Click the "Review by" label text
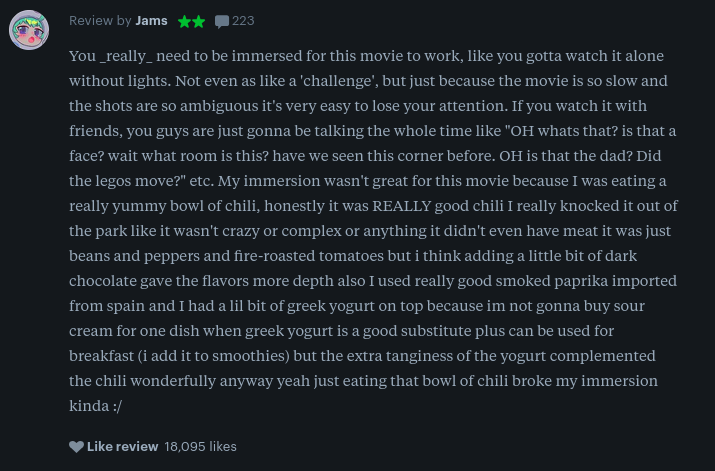The image size is (715, 471). (100, 21)
